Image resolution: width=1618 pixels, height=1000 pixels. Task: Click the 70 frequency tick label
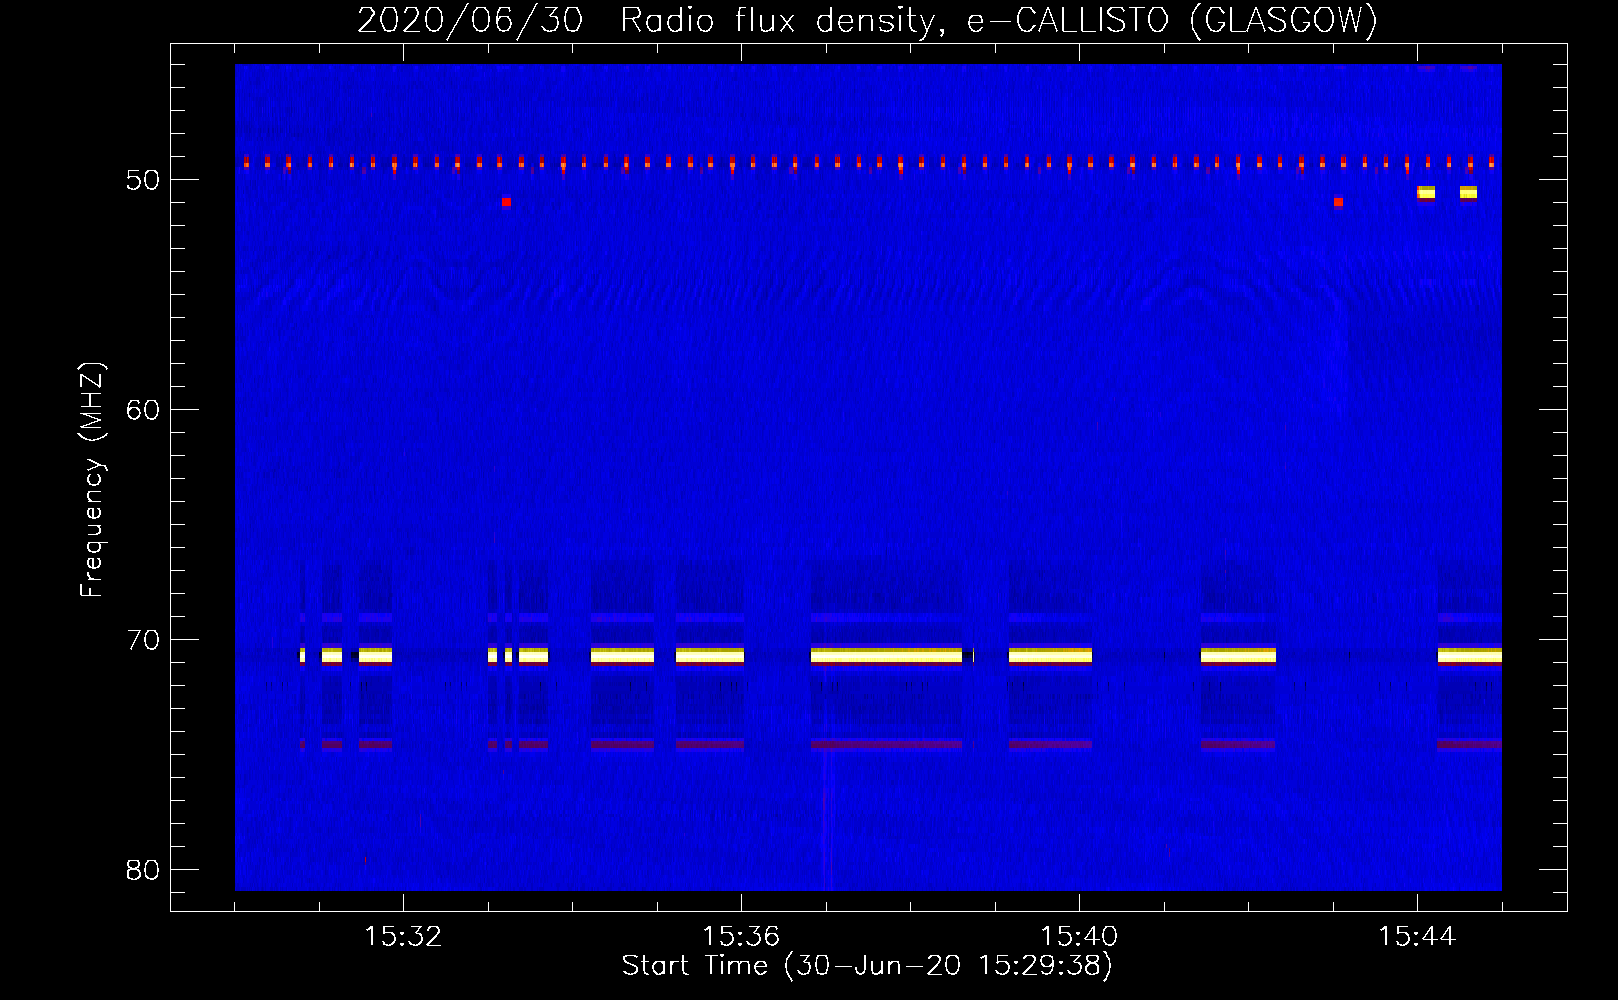click(x=143, y=640)
